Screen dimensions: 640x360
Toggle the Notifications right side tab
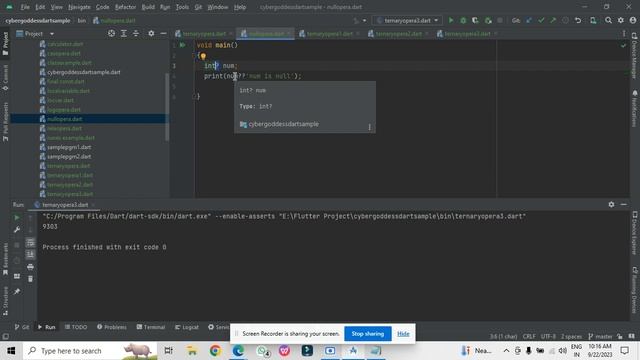634,109
